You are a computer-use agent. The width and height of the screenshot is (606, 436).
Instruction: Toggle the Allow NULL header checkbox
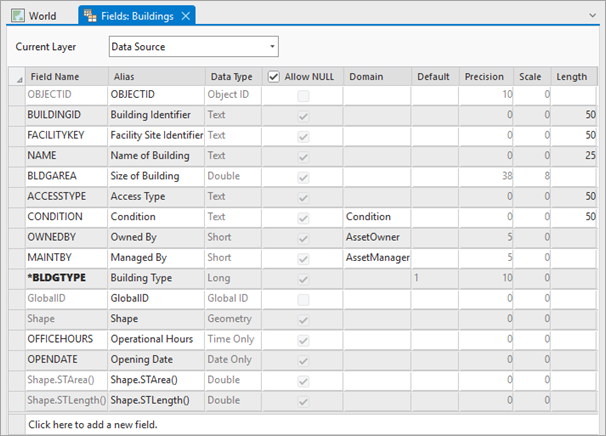point(274,76)
